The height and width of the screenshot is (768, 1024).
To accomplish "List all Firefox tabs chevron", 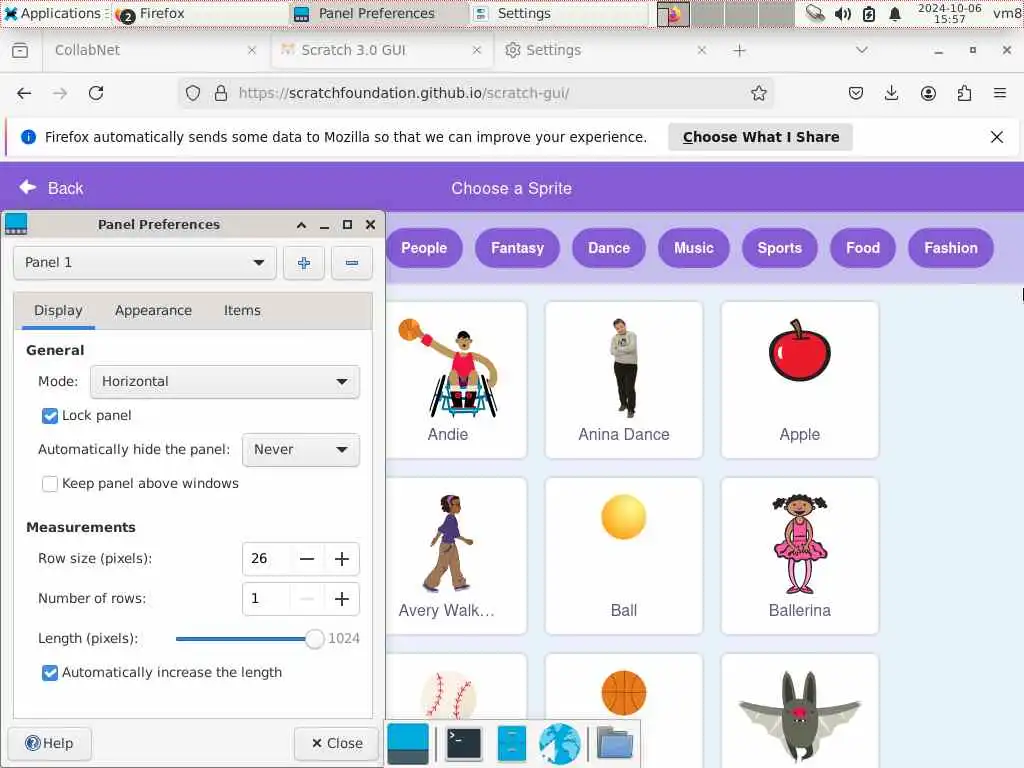I will click(861, 50).
